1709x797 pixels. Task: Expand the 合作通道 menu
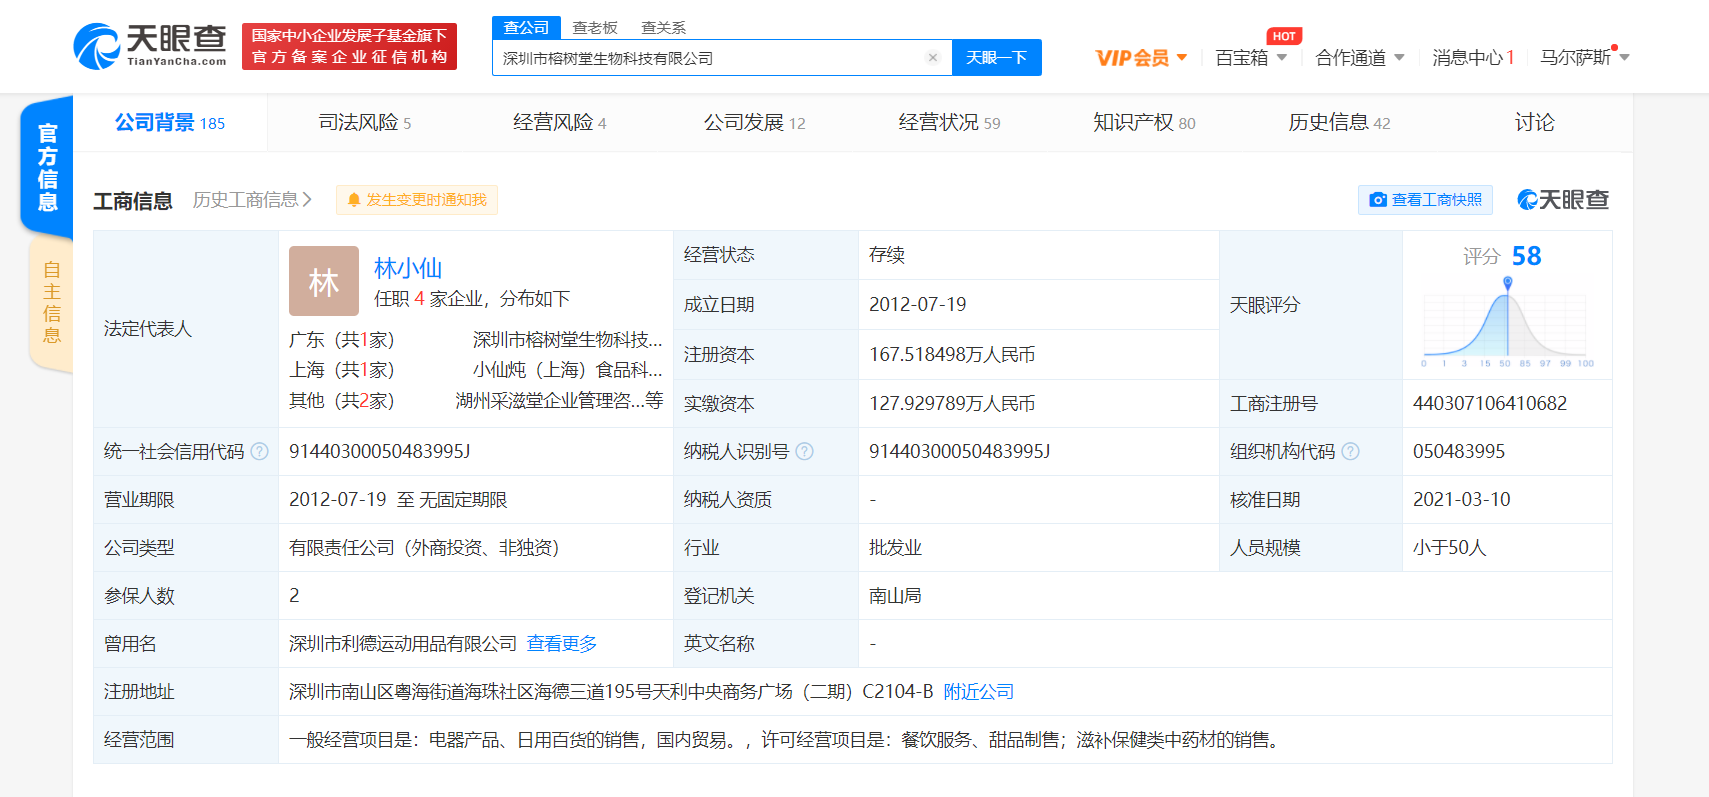point(1360,58)
